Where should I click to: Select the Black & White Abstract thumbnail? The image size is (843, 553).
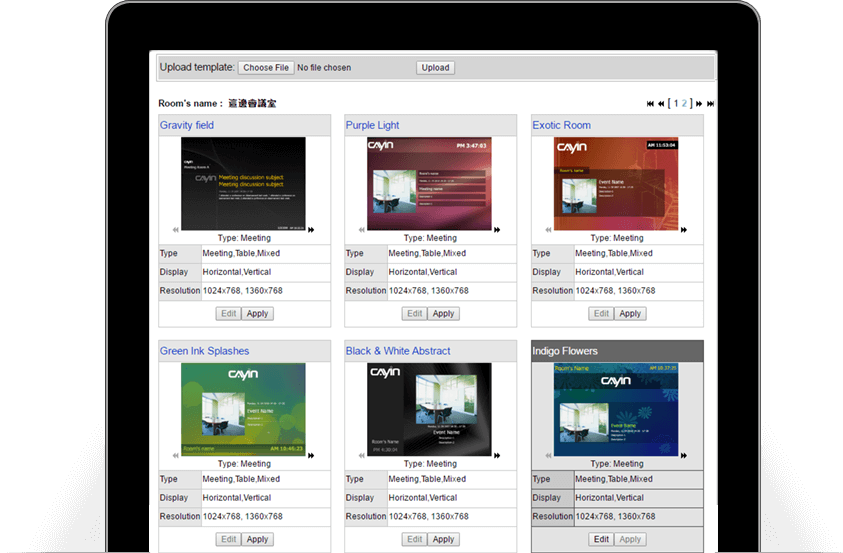pos(429,409)
